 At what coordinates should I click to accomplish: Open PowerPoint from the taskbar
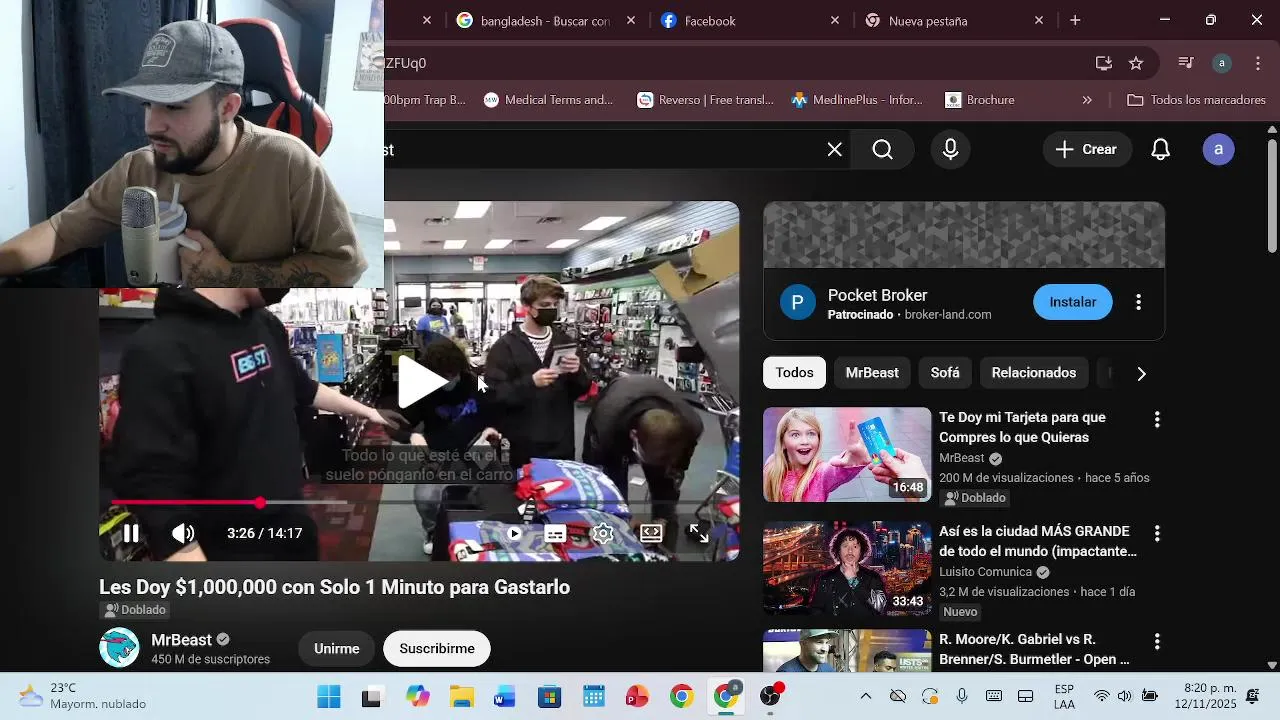[x=637, y=697]
